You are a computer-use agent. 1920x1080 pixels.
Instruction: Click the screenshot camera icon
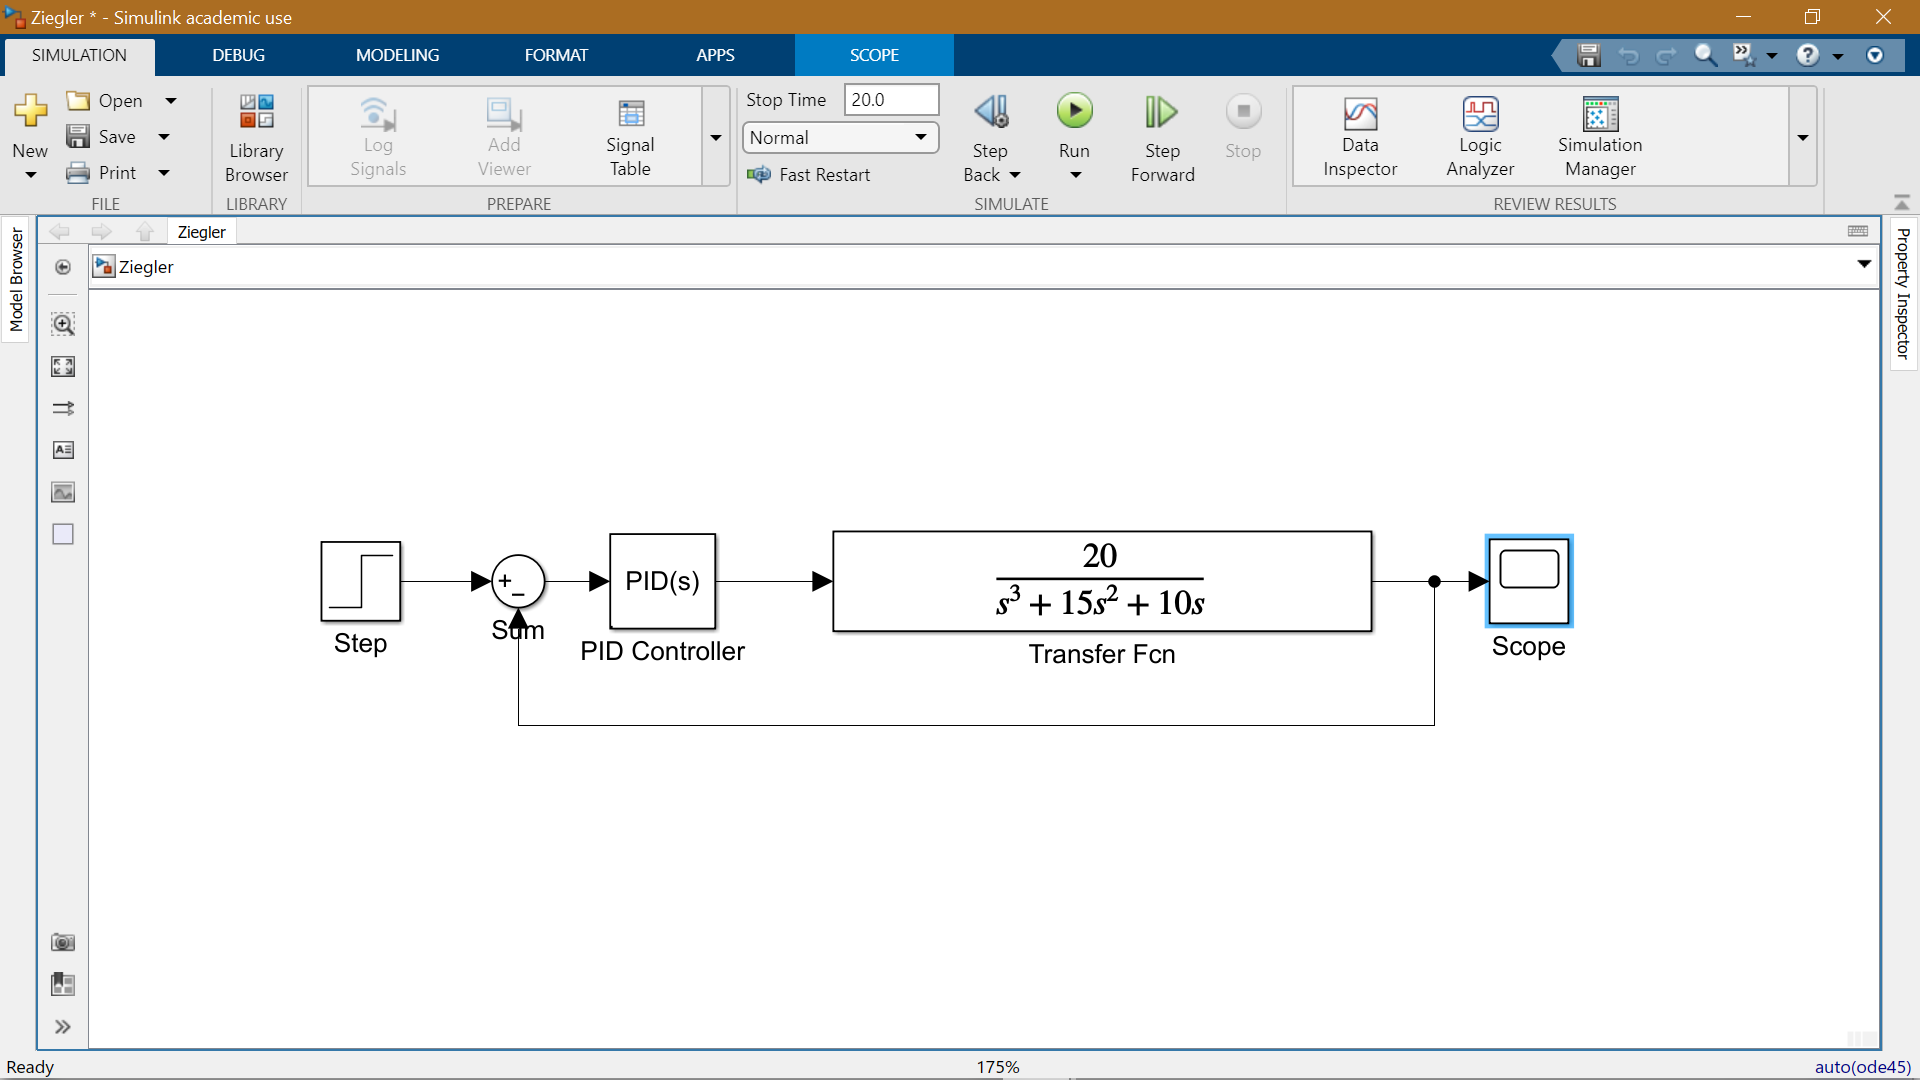(63, 942)
